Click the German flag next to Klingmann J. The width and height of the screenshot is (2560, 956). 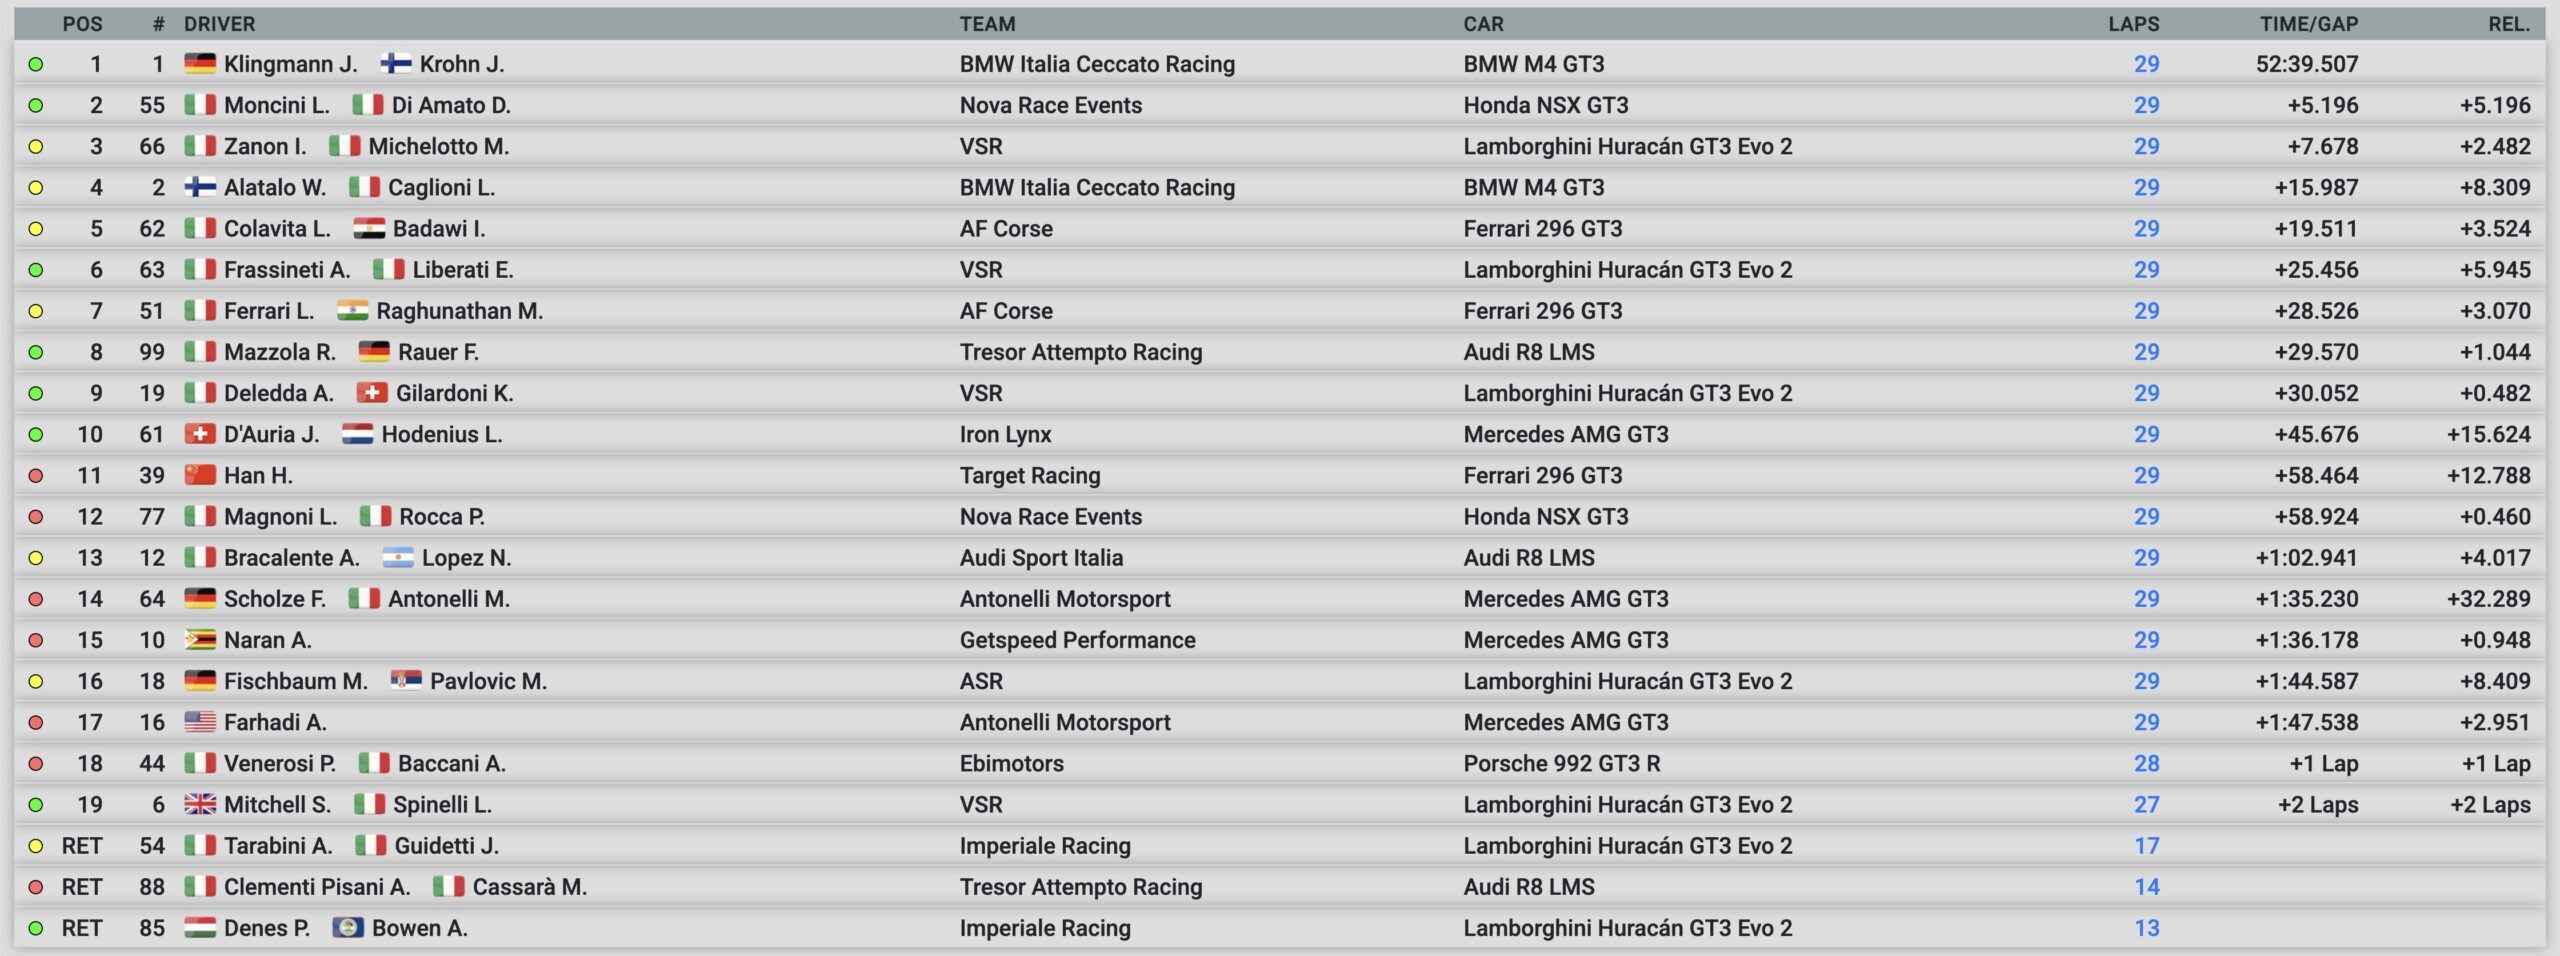[x=200, y=64]
